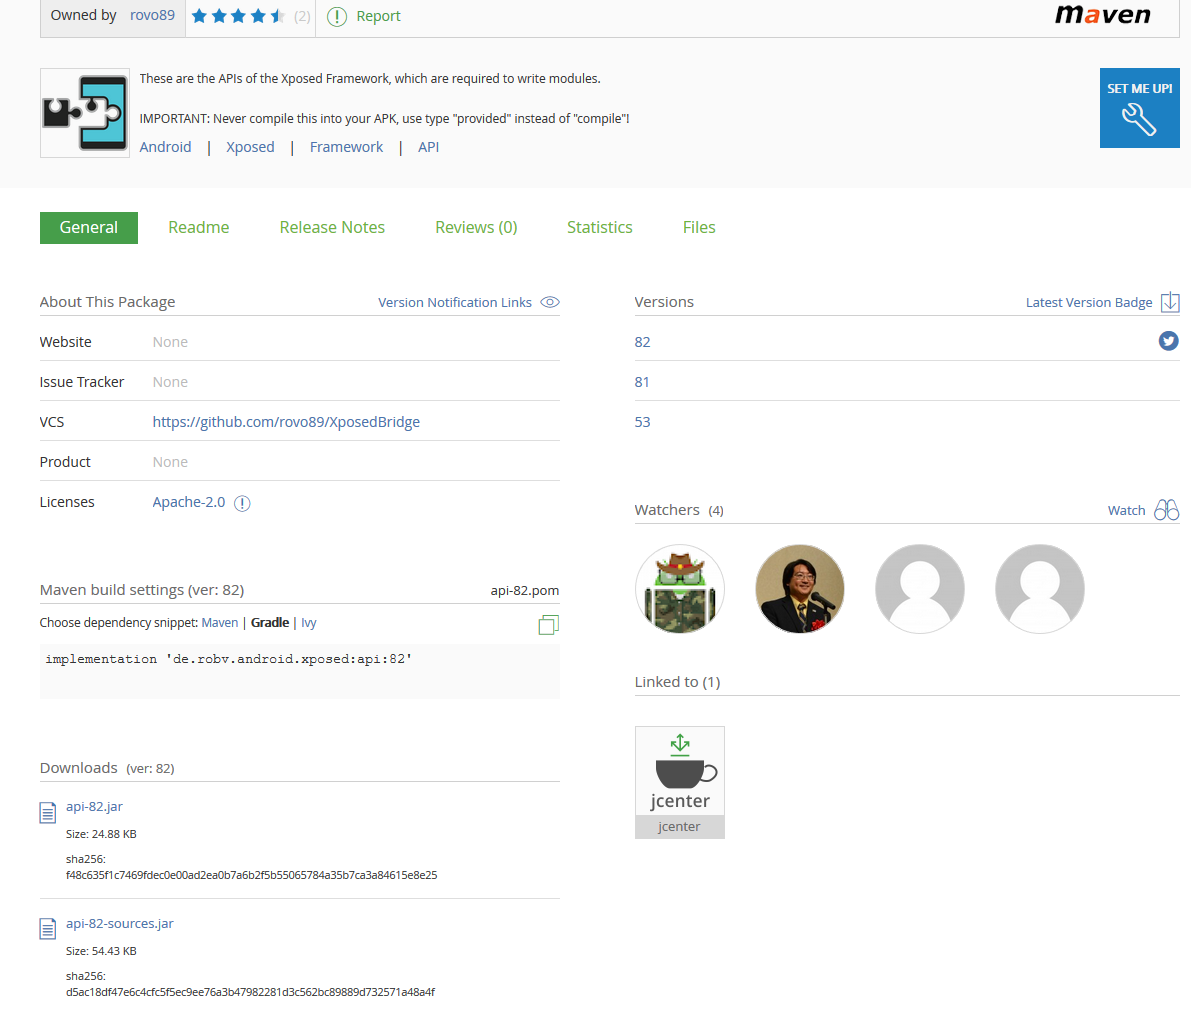Open the Reviews (0) tab
Viewport: 1191px width, 1025px height.
[476, 227]
